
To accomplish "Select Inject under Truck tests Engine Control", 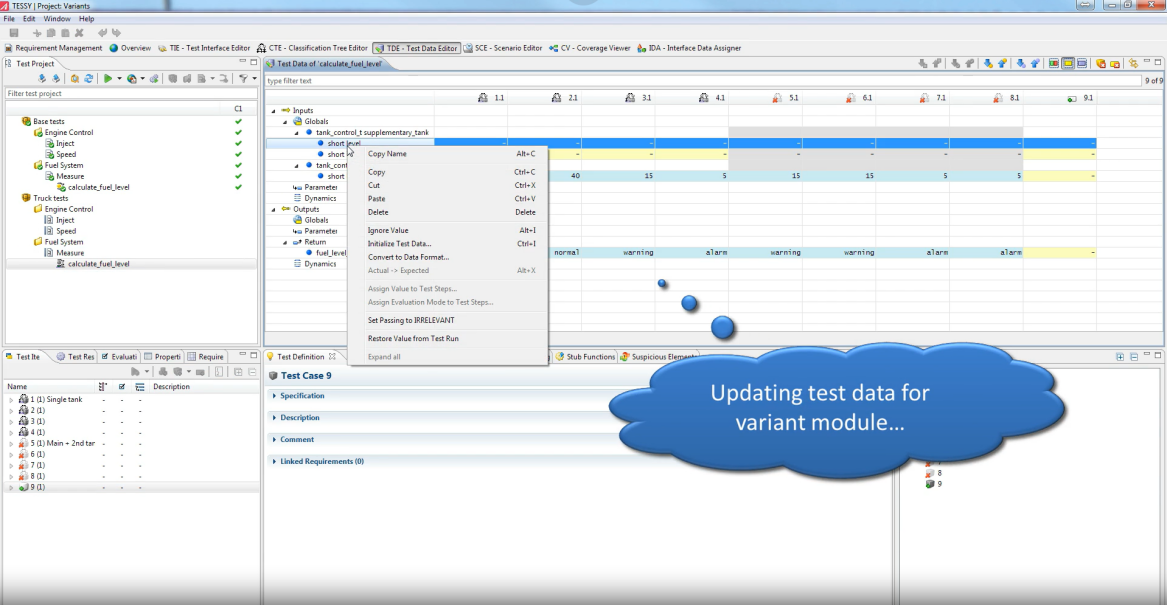I will click(x=65, y=220).
